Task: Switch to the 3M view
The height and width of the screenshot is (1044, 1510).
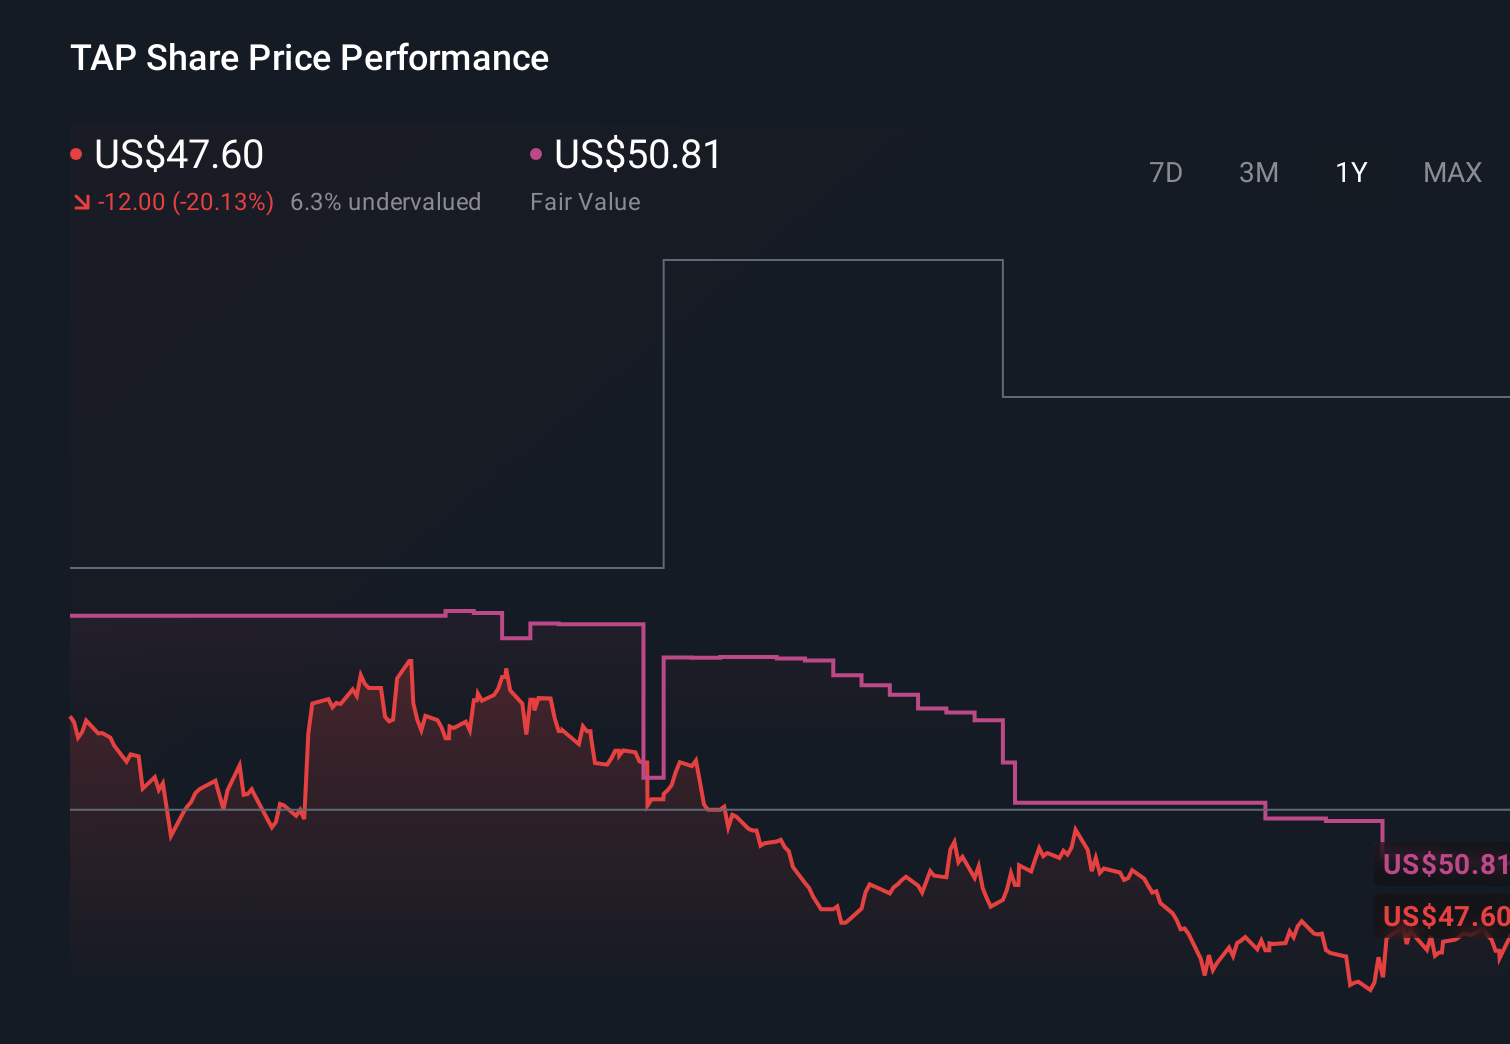Action: pyautogui.click(x=1258, y=172)
